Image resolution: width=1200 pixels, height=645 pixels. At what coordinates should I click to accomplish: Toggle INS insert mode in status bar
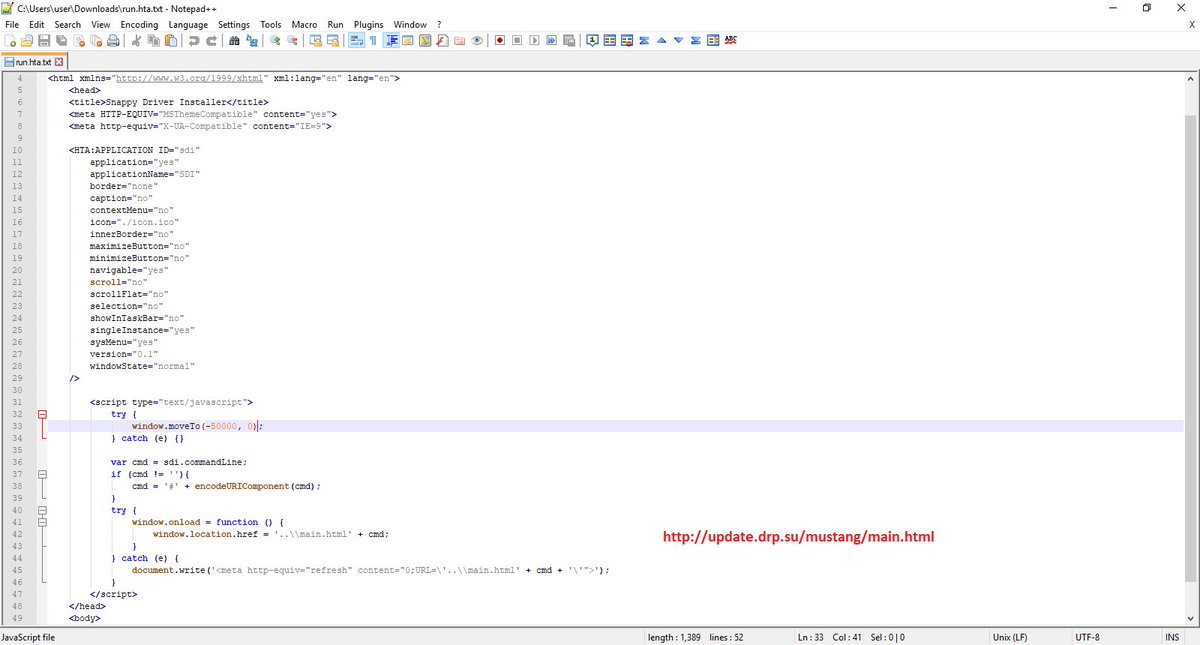[1171, 637]
